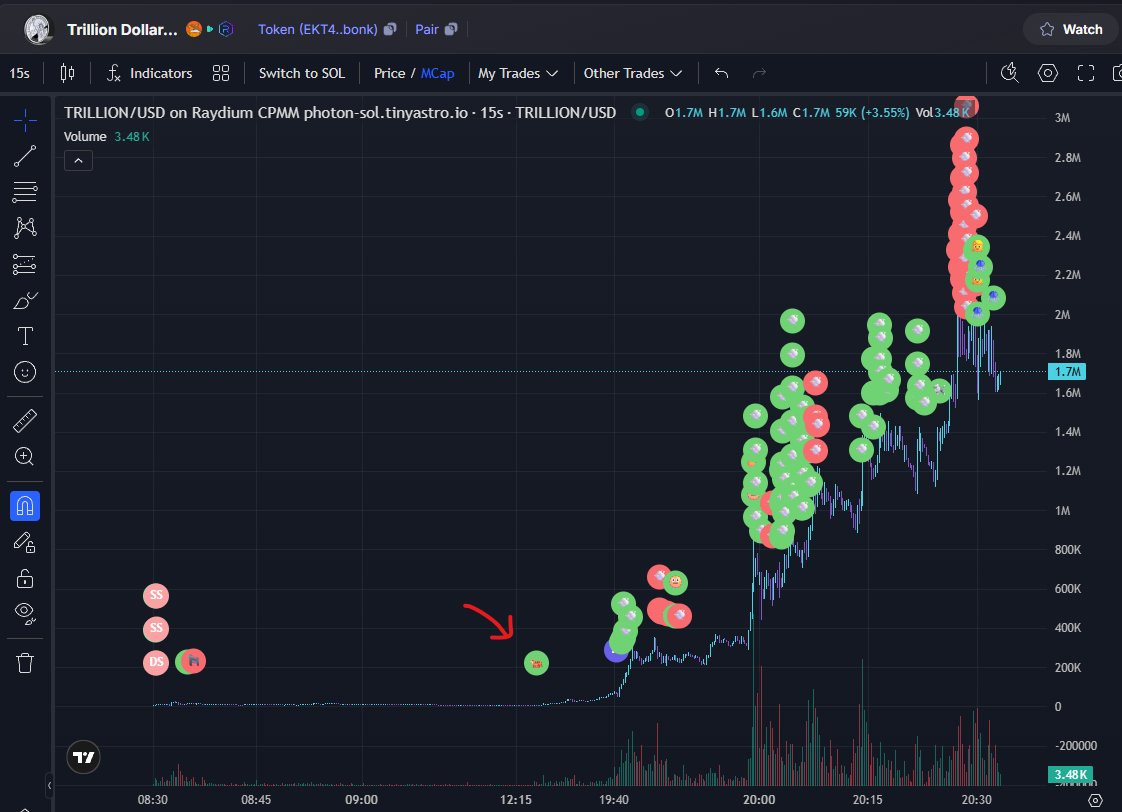This screenshot has width=1122, height=812.
Task: Open the time axis settings gear
Action: (x=1095, y=800)
